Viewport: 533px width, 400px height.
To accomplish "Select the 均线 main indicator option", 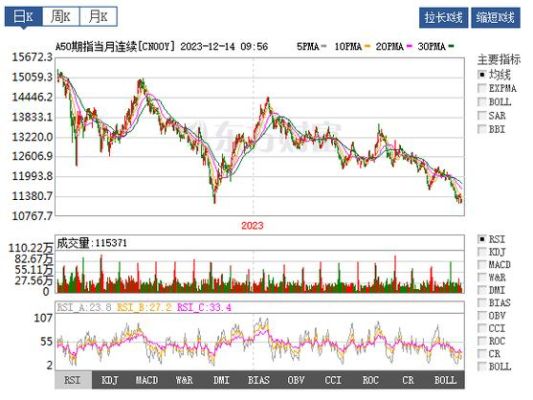I will tap(495, 74).
